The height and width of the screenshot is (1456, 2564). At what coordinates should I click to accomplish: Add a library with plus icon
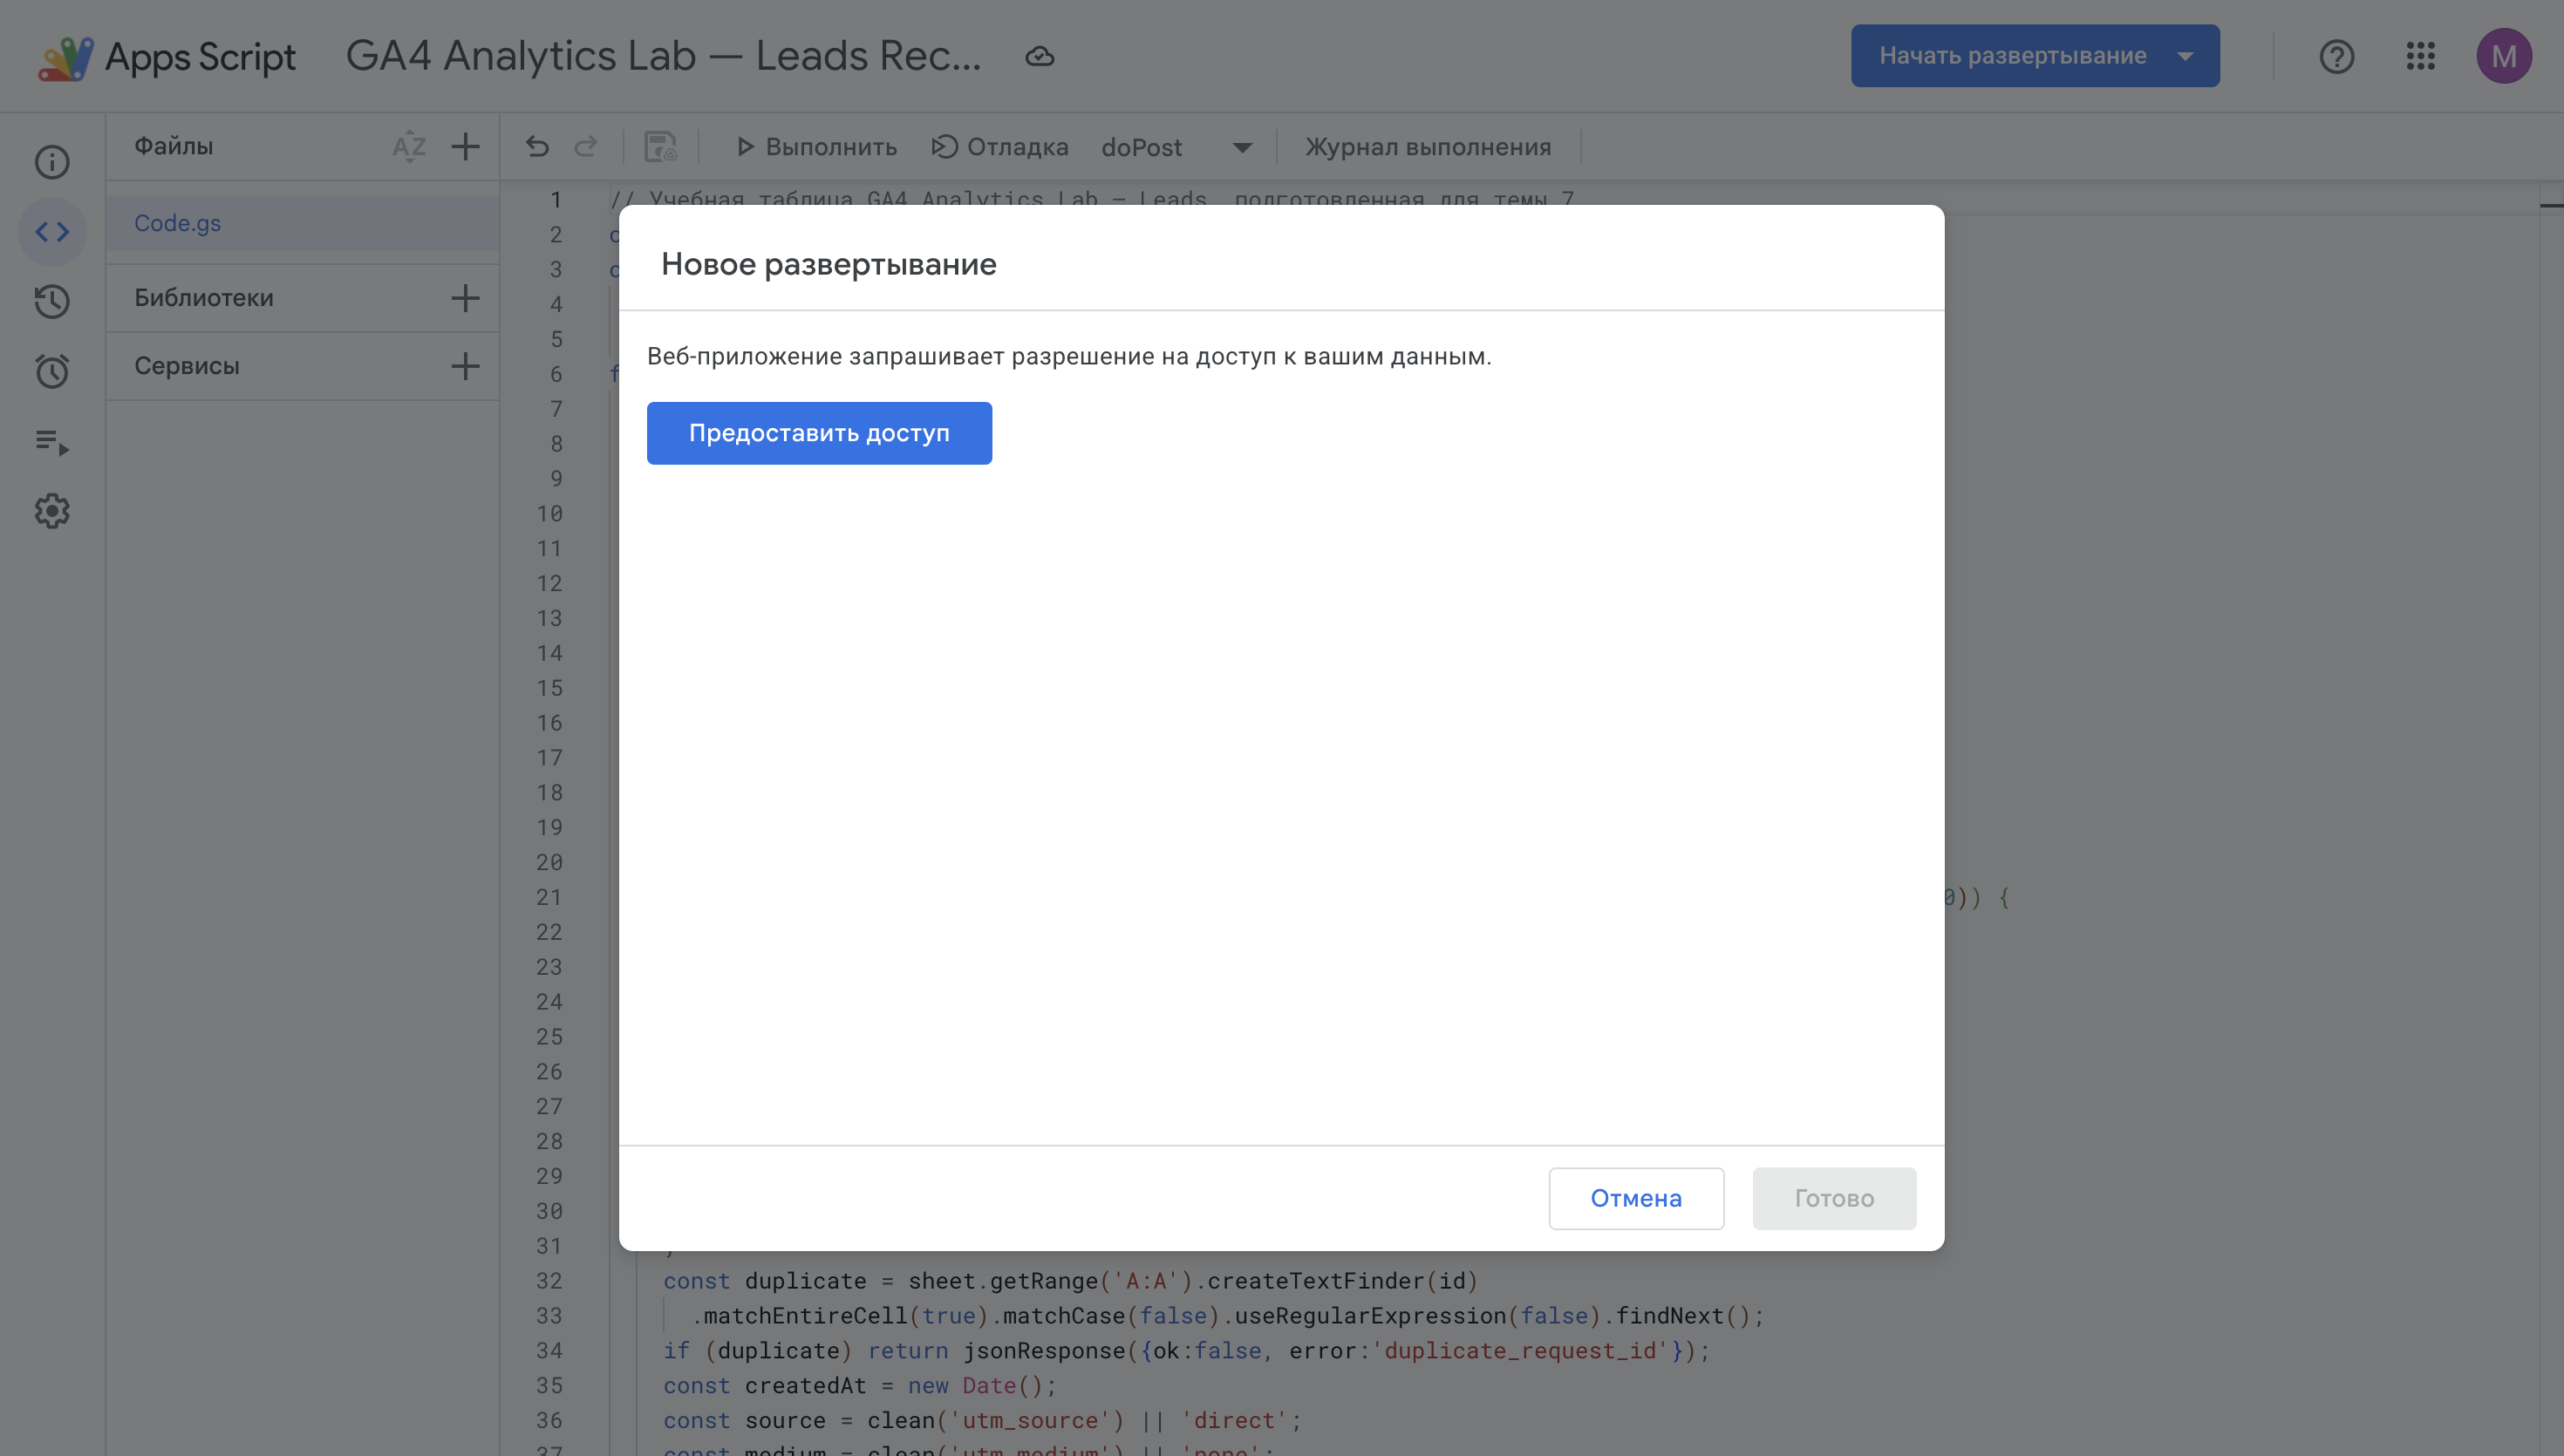[x=465, y=298]
